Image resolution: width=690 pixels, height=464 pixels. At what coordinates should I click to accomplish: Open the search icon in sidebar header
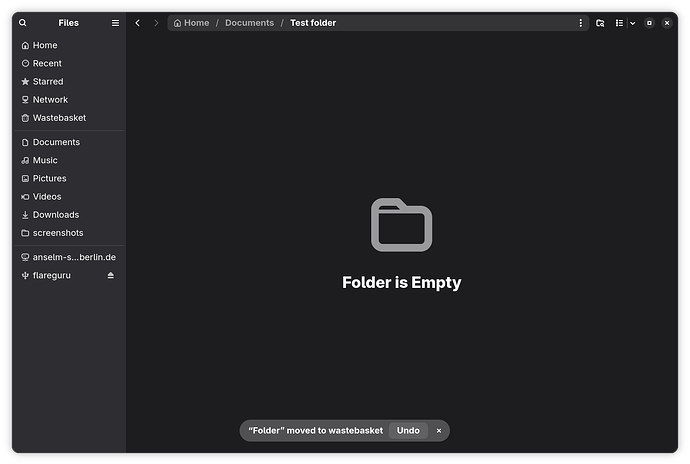point(23,22)
